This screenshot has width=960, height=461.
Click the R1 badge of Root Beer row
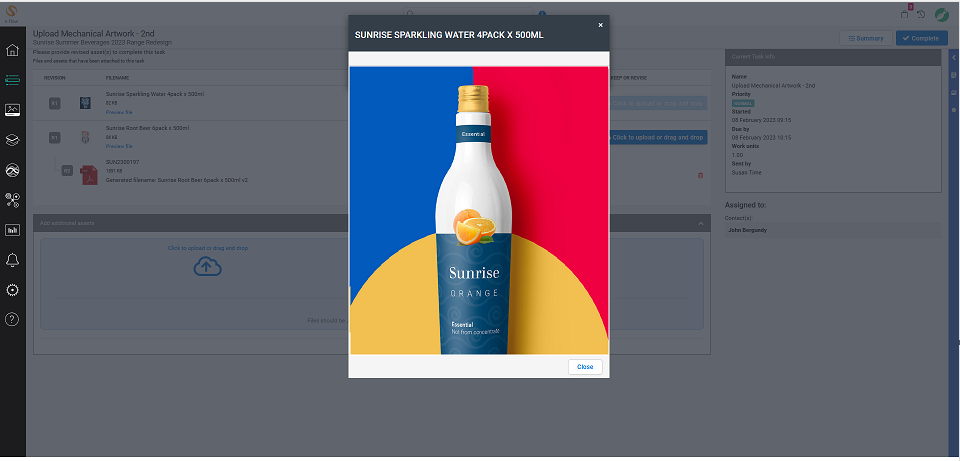click(x=54, y=138)
